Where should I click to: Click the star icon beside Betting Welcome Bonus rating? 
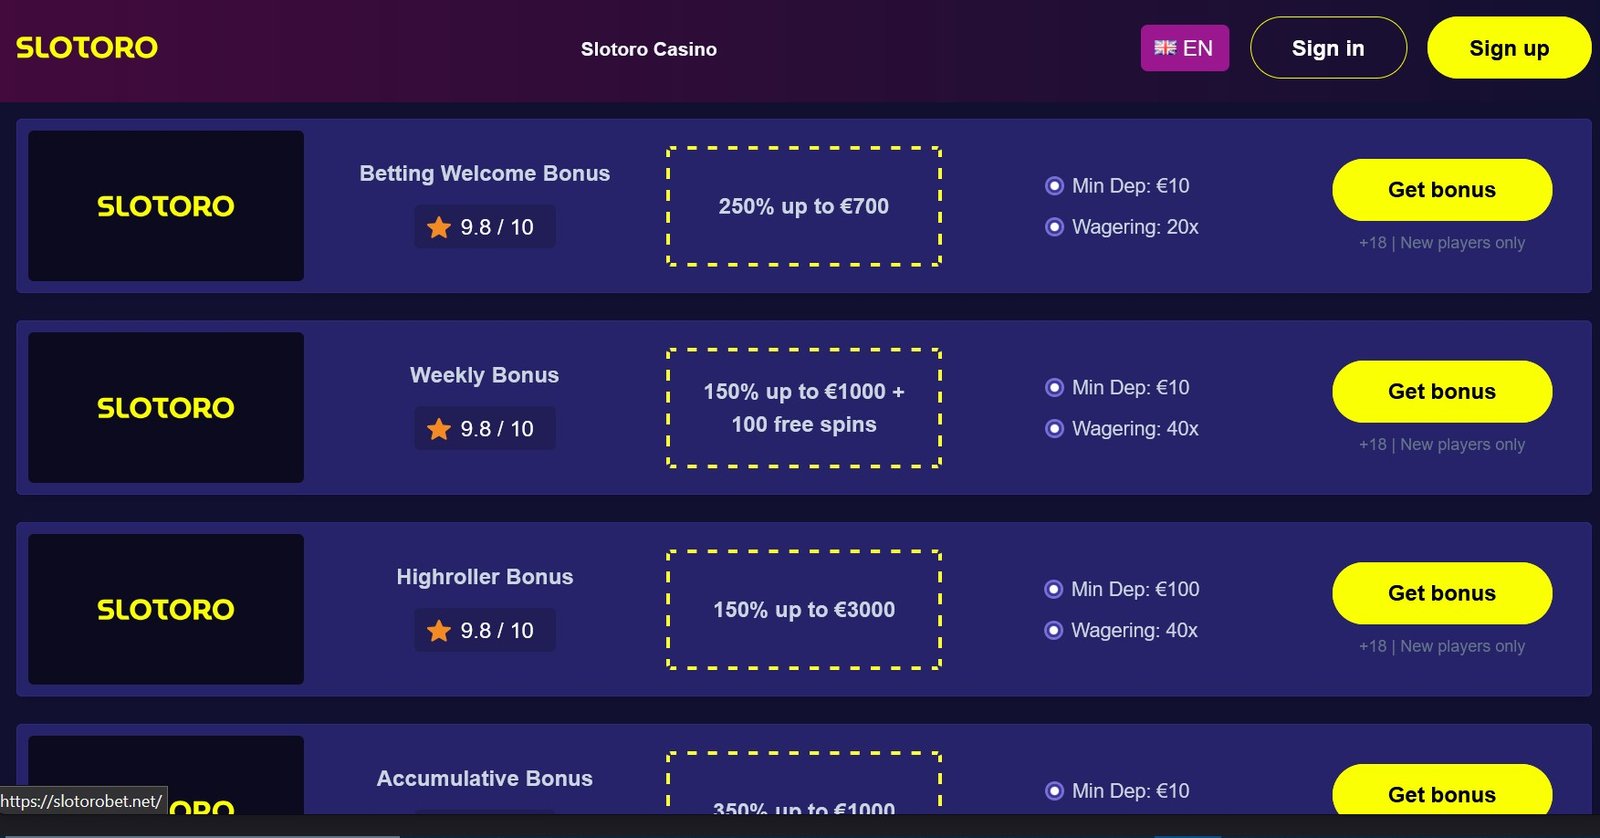click(439, 227)
